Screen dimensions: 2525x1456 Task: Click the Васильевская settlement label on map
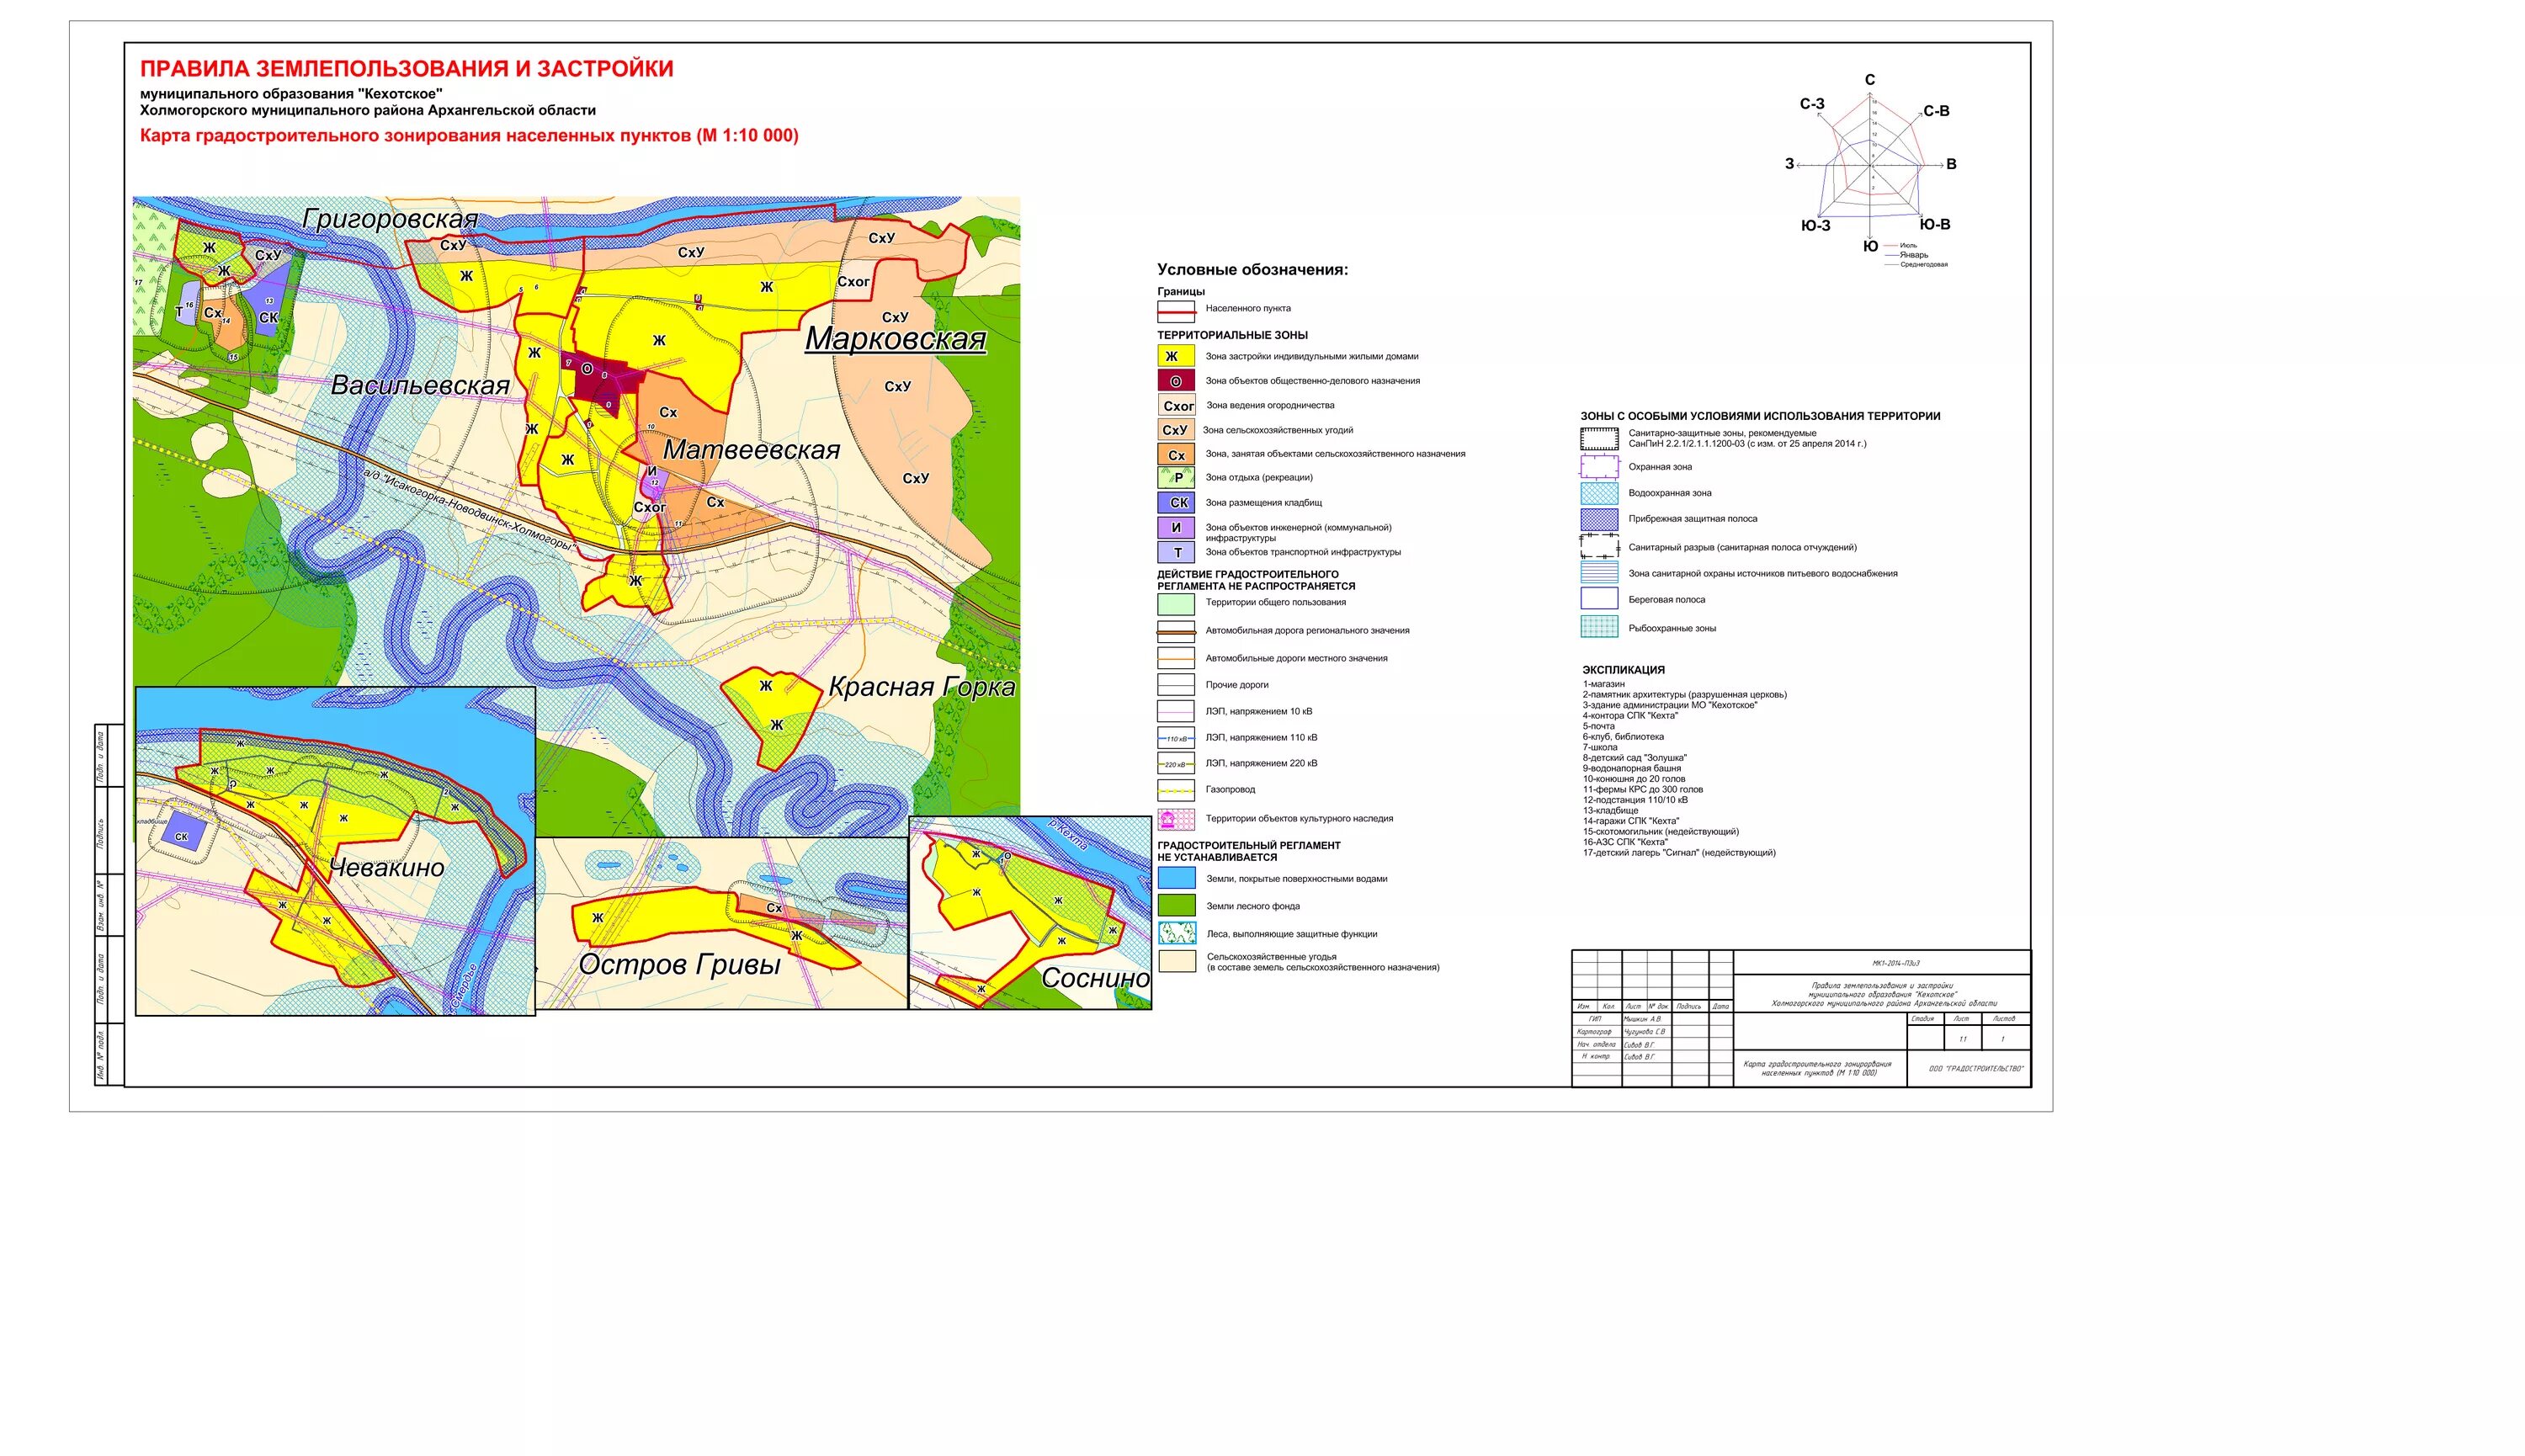[x=420, y=385]
